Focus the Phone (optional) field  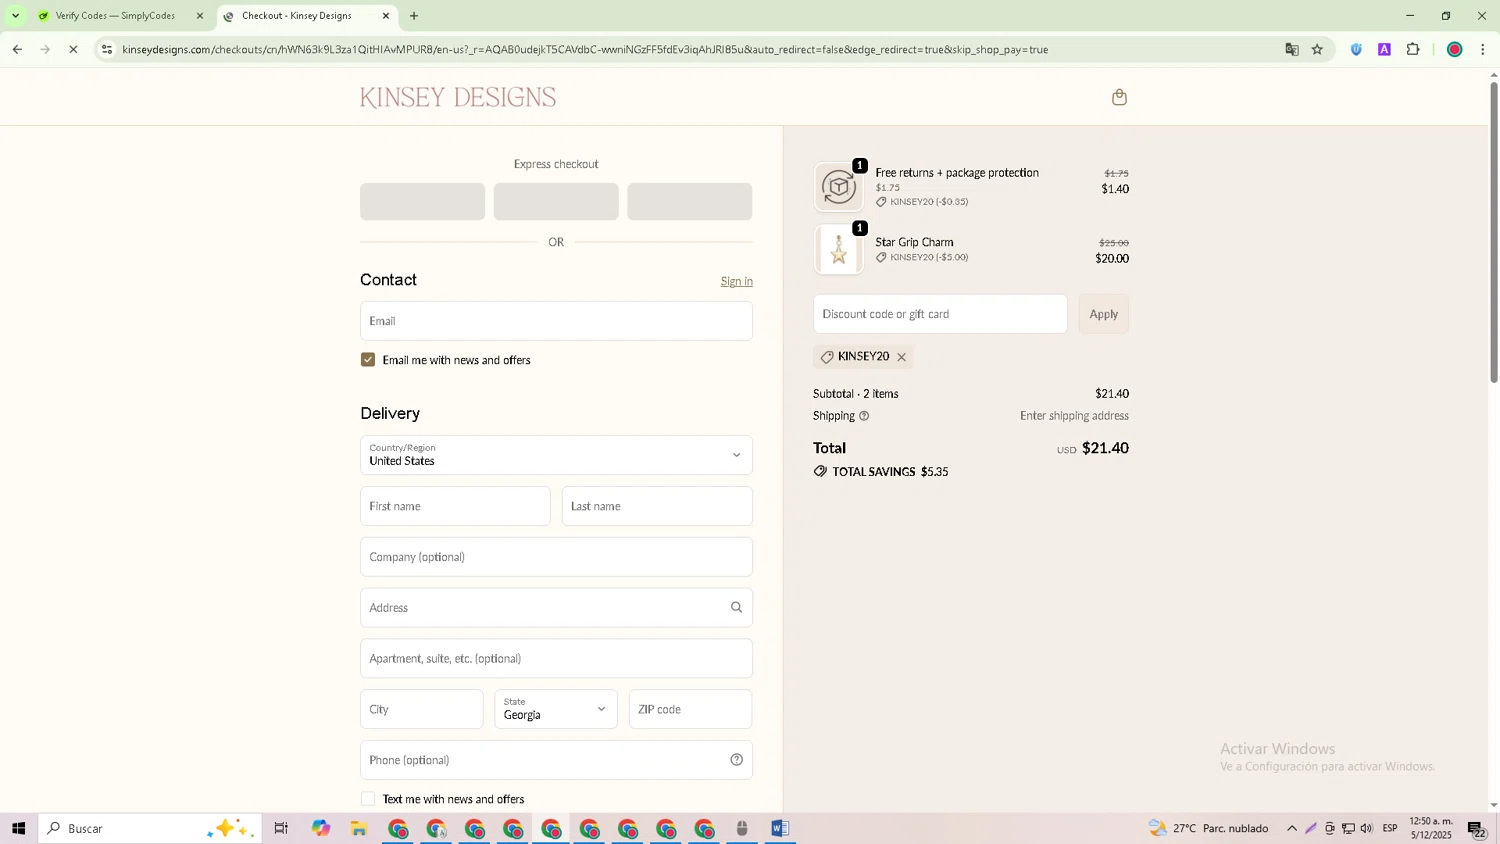556,760
